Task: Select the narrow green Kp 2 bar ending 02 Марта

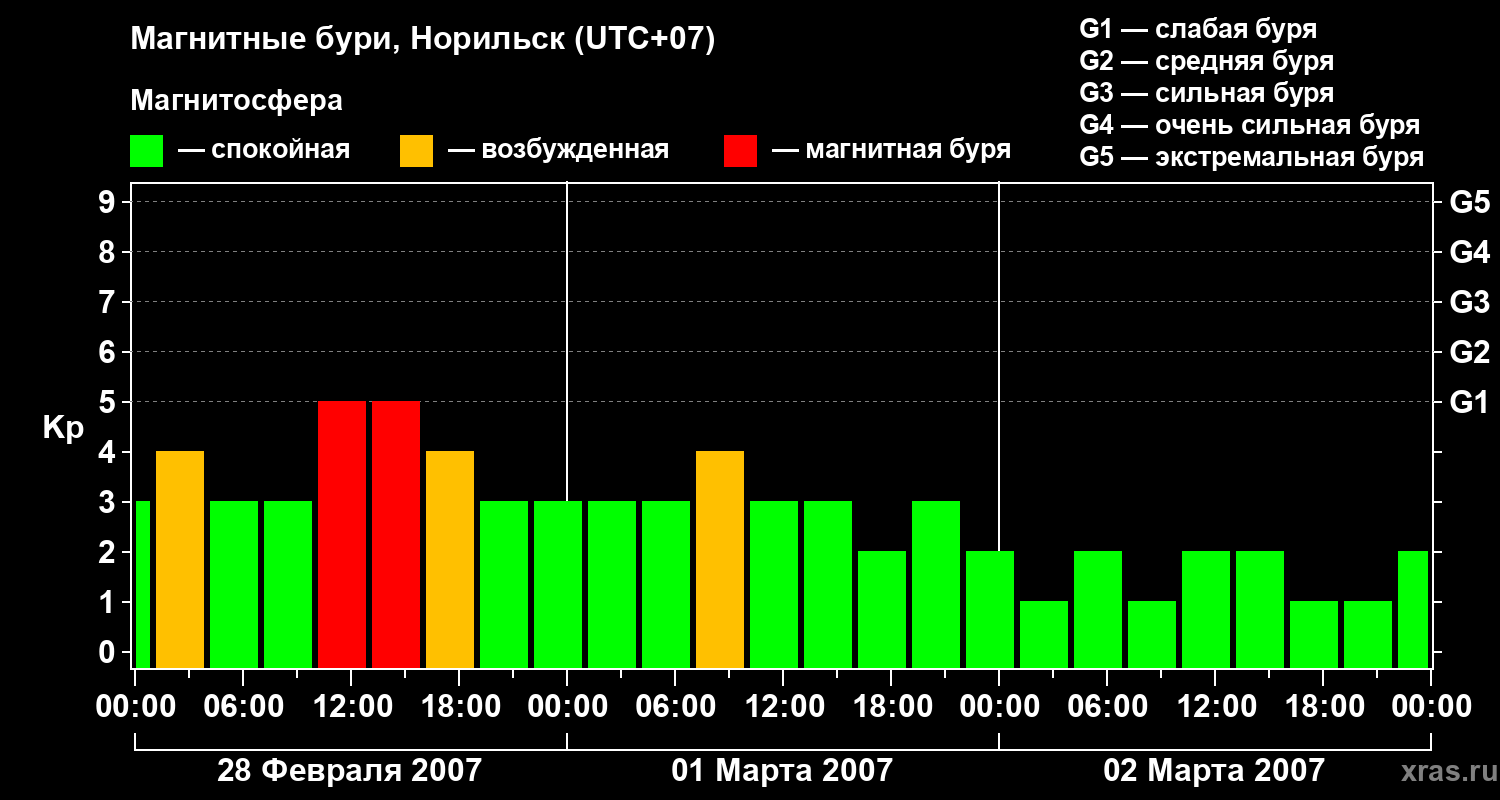Action: click(x=1413, y=609)
